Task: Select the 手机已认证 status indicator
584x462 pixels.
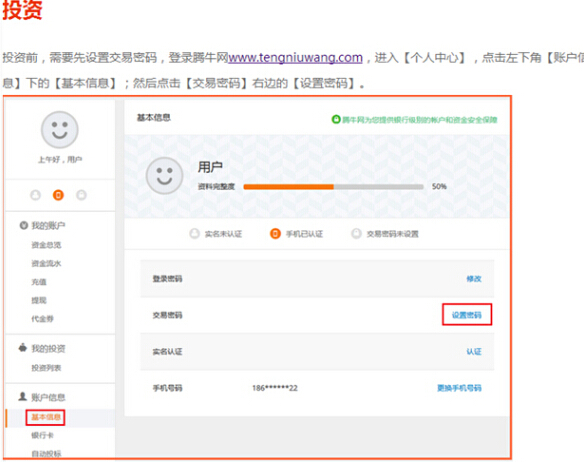Action: pyautogui.click(x=296, y=234)
